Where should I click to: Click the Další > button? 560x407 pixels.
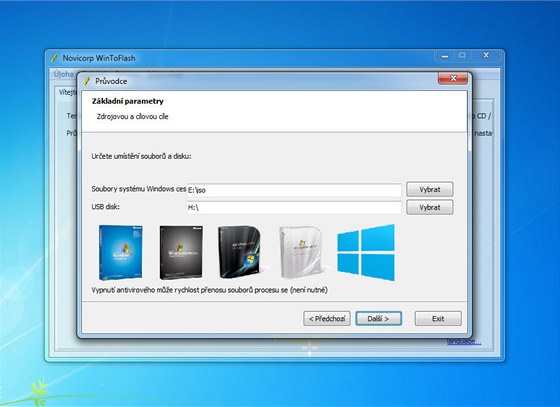[x=378, y=318]
